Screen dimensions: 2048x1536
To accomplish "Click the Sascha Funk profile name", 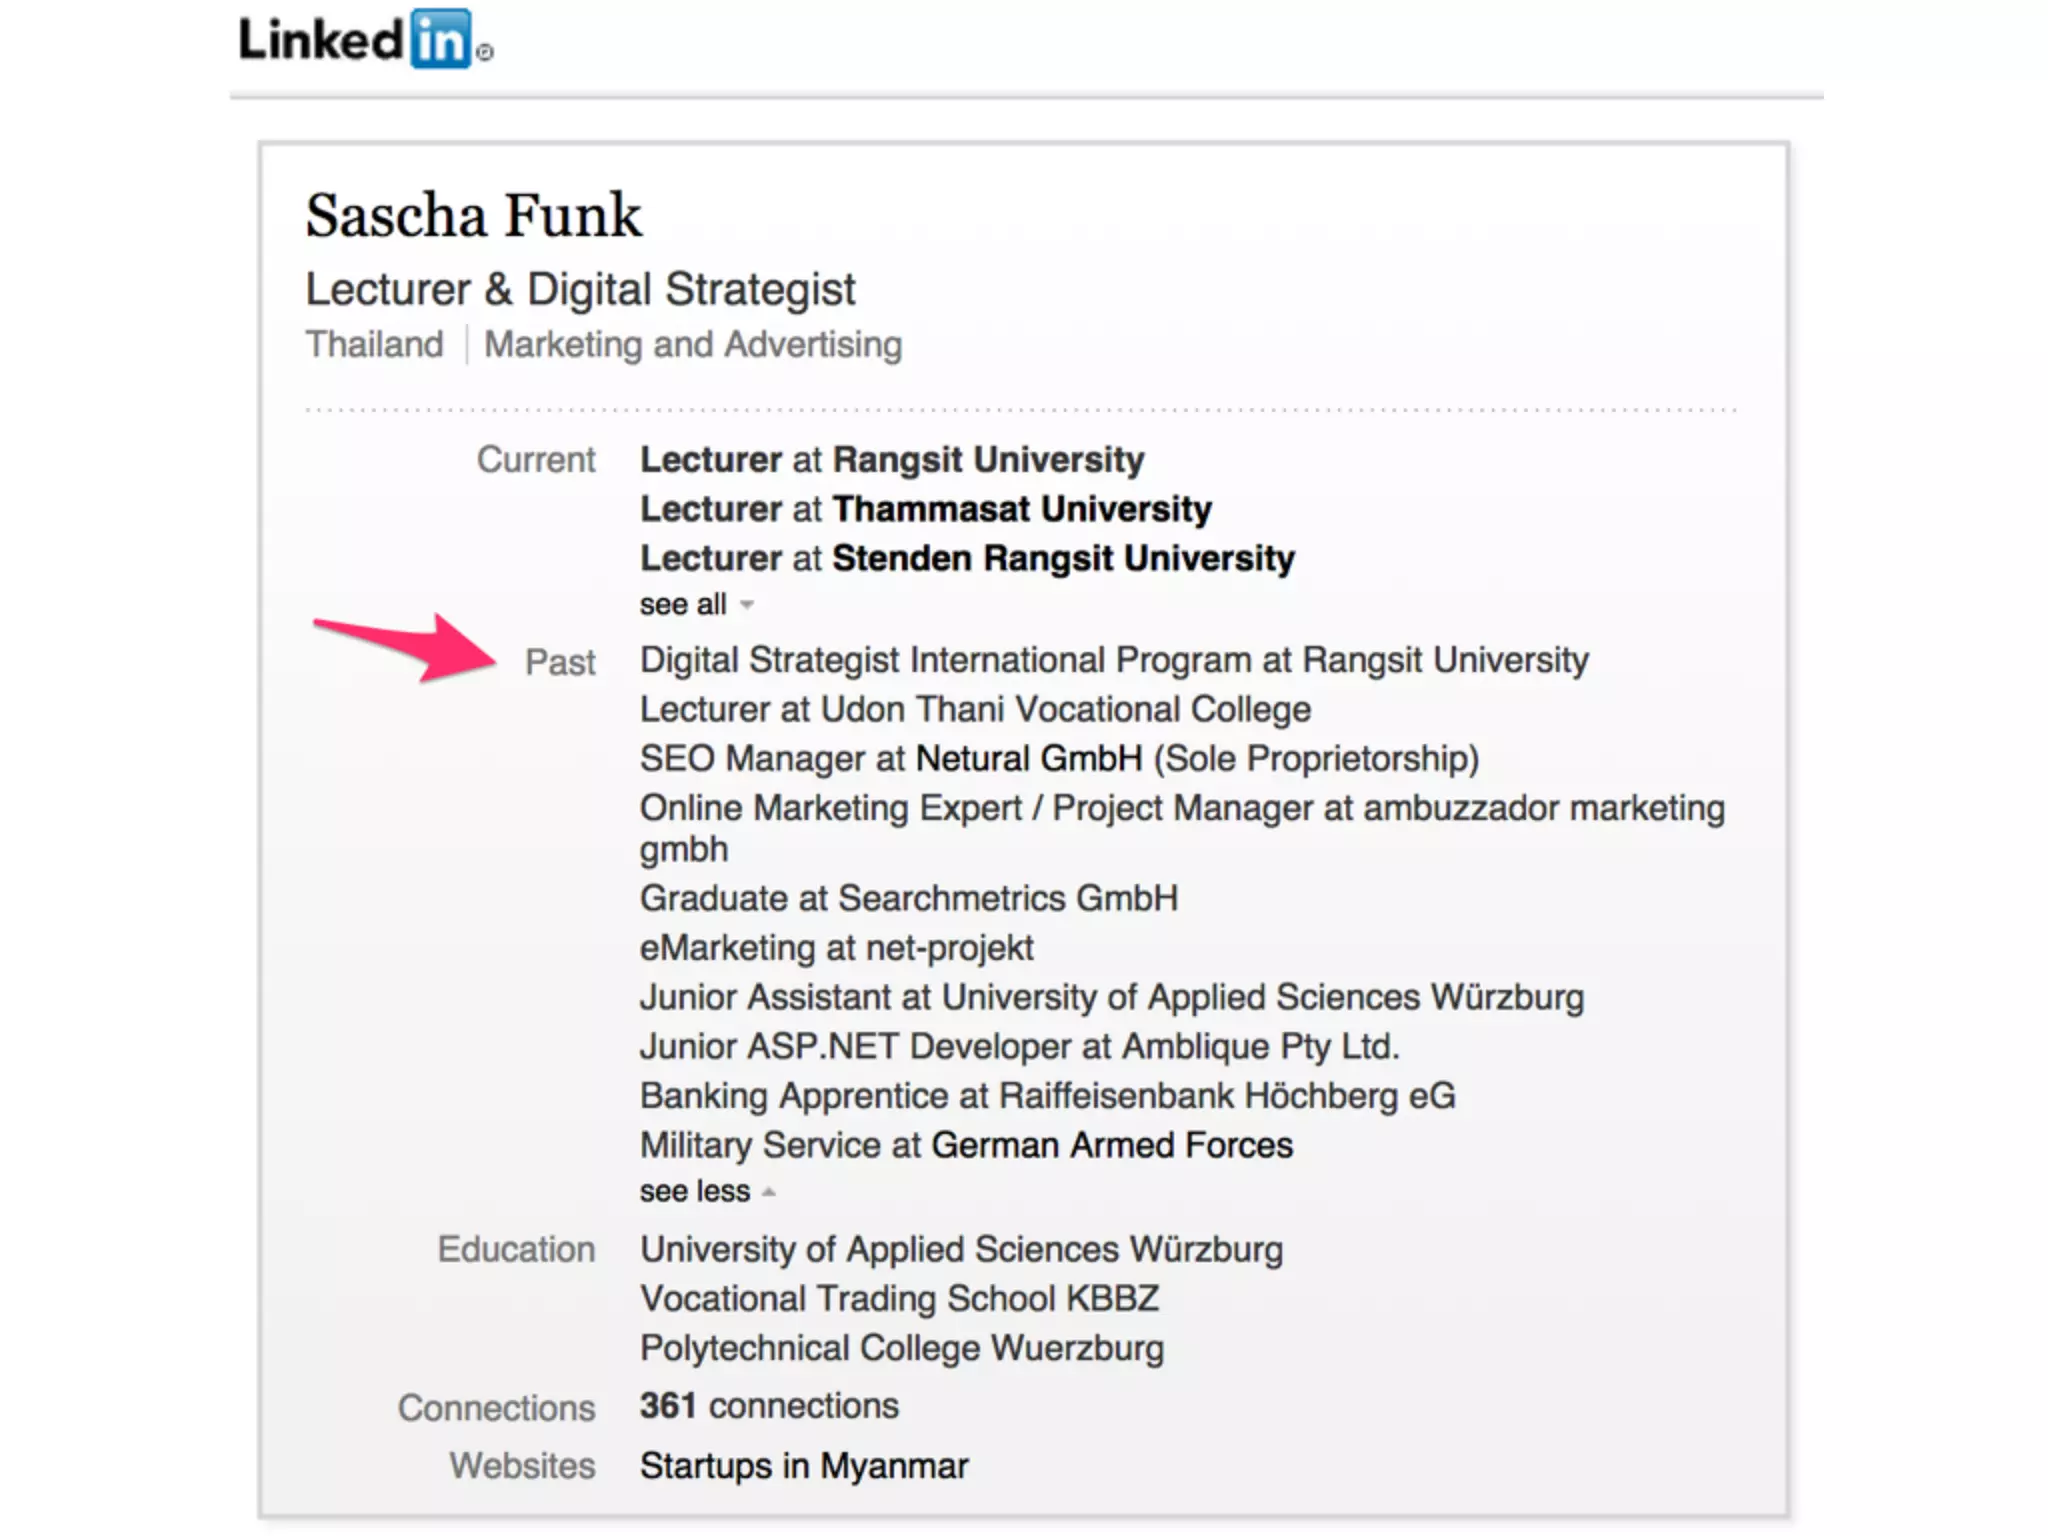I will tap(473, 216).
